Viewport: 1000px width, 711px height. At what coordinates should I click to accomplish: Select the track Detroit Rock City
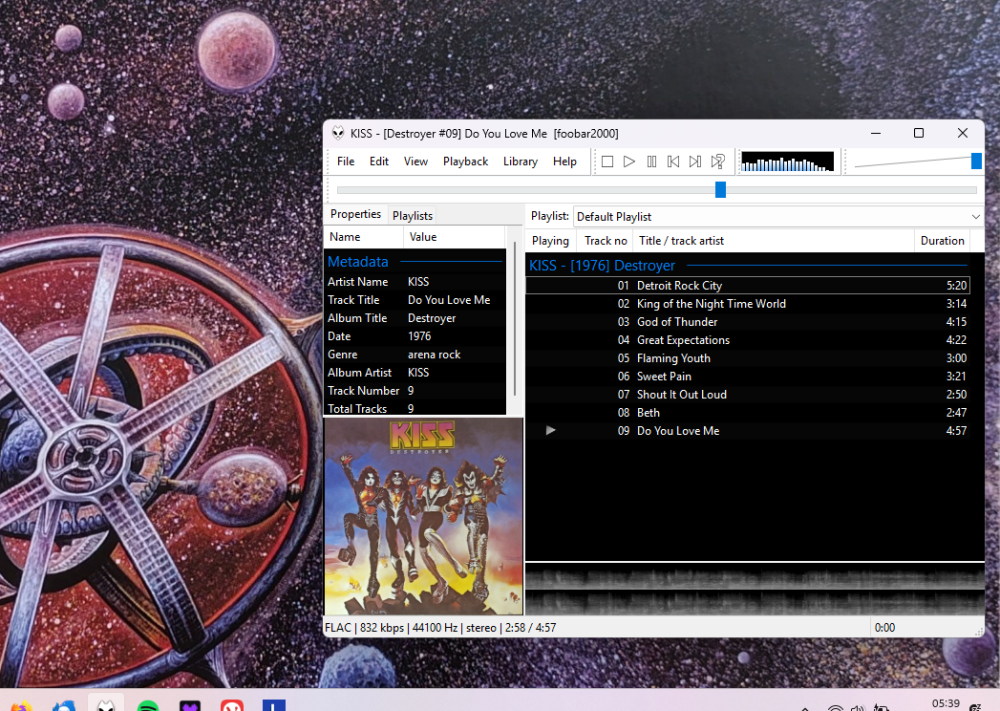coord(679,285)
